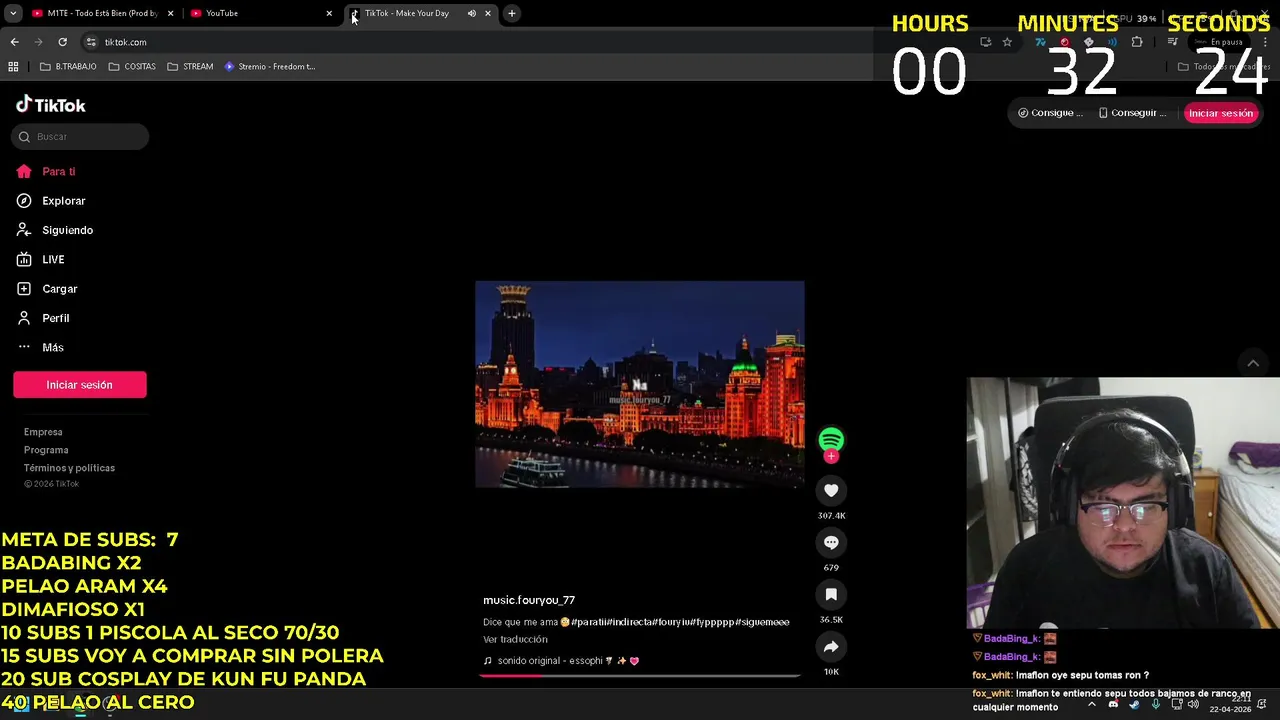Open the 7TV extension icon
This screenshot has width=1280, height=720.
pos(1041,42)
